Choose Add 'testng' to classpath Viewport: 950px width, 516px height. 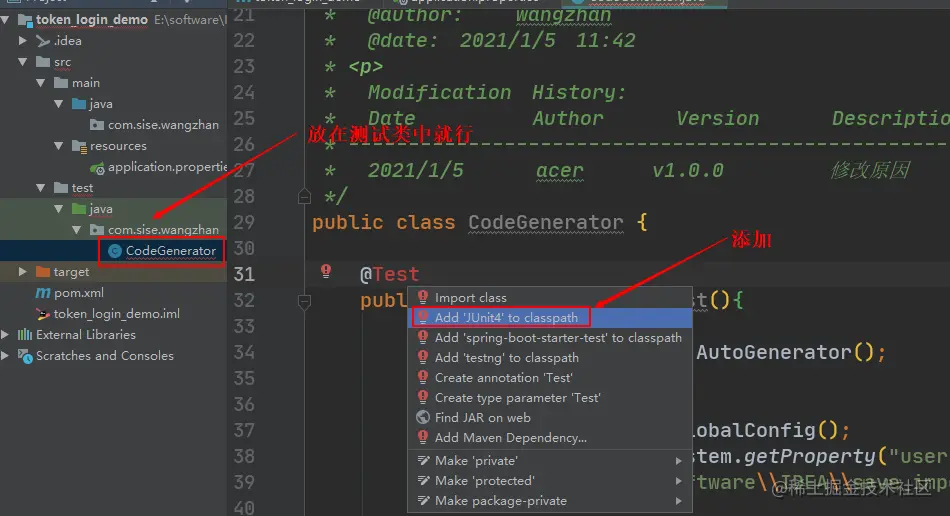pos(550,357)
